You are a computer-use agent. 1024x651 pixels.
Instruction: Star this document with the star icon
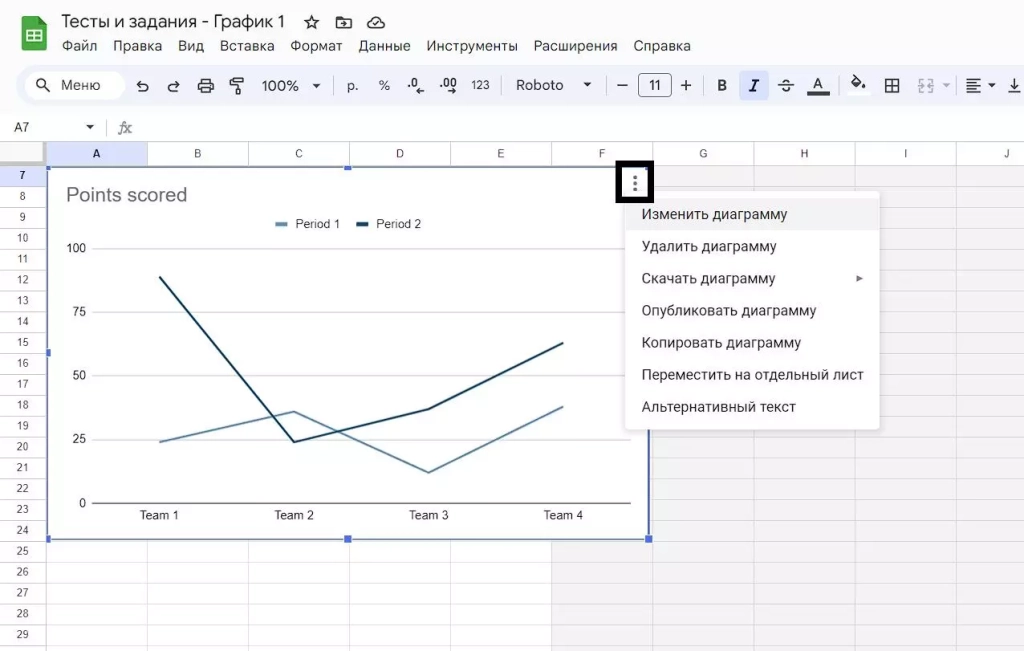(x=312, y=22)
